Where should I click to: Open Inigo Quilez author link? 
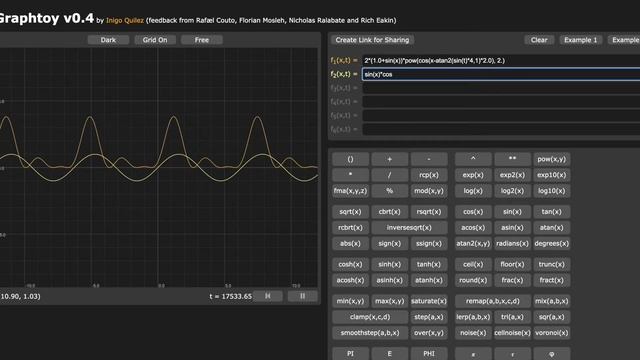tap(125, 20)
